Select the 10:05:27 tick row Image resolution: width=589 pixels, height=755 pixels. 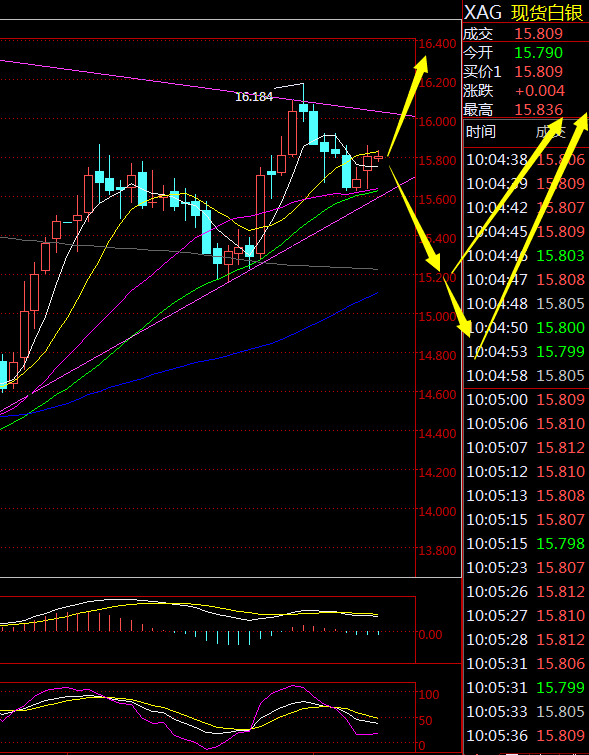[x=525, y=615]
